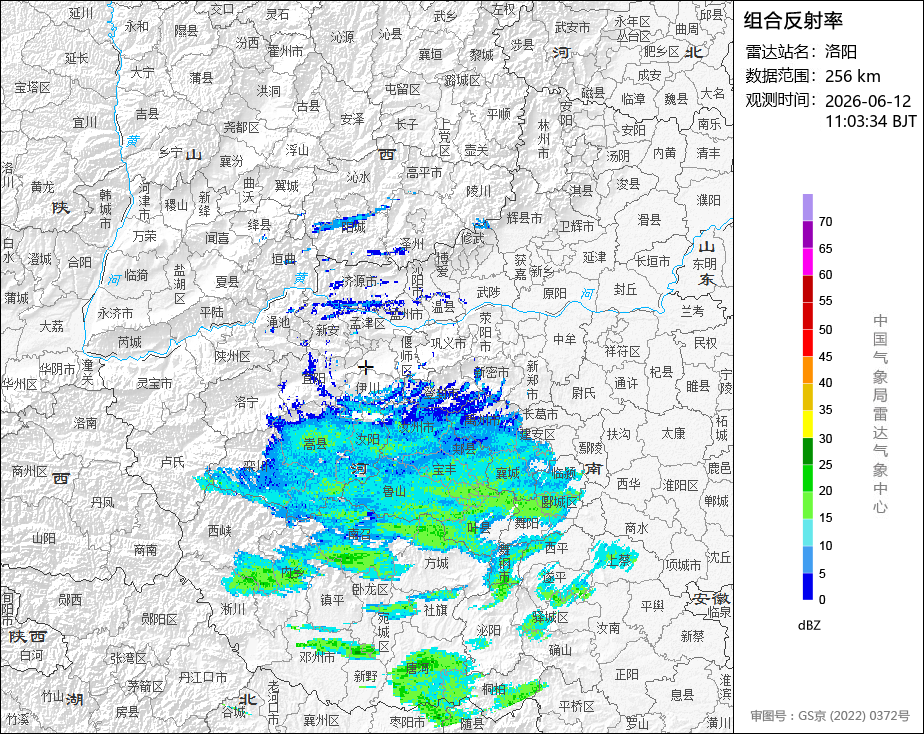Click the magenta 60-65 dBZ legend swatch
Viewport: 924px width, 734px height.
click(x=808, y=261)
